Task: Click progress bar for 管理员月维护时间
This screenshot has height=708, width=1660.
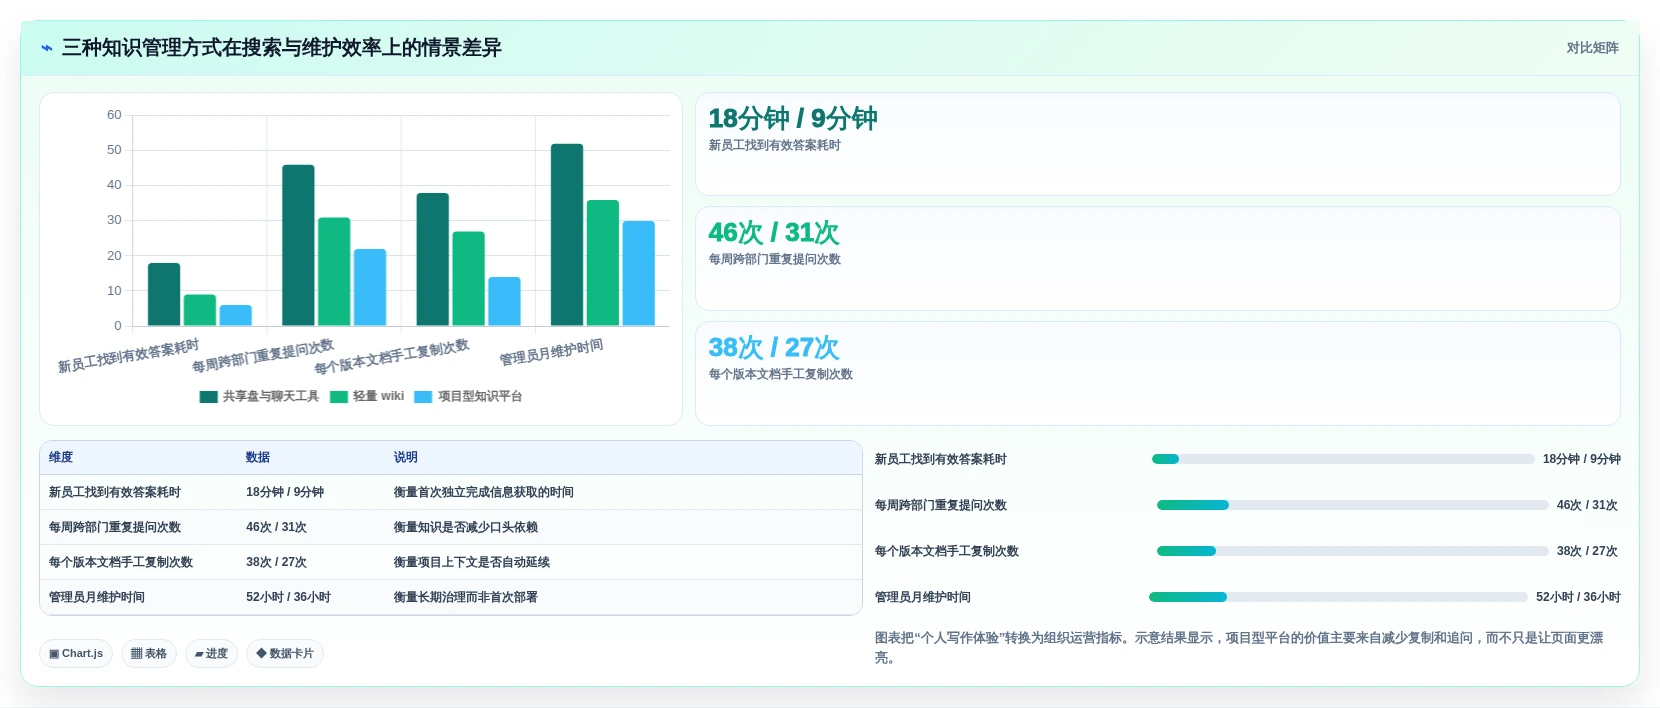Action: pyautogui.click(x=1338, y=597)
